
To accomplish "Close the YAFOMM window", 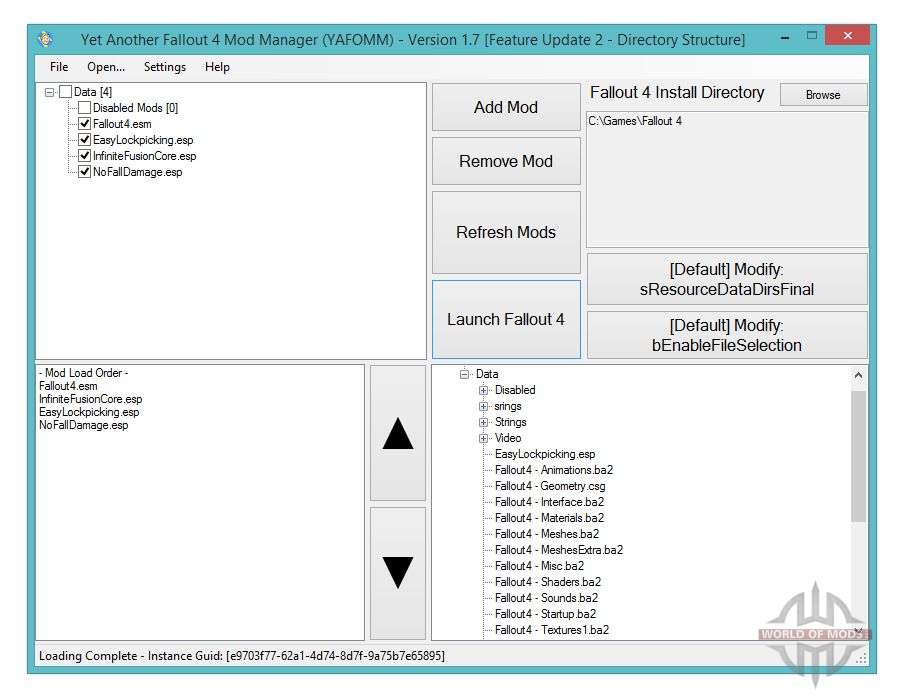I will [x=847, y=36].
